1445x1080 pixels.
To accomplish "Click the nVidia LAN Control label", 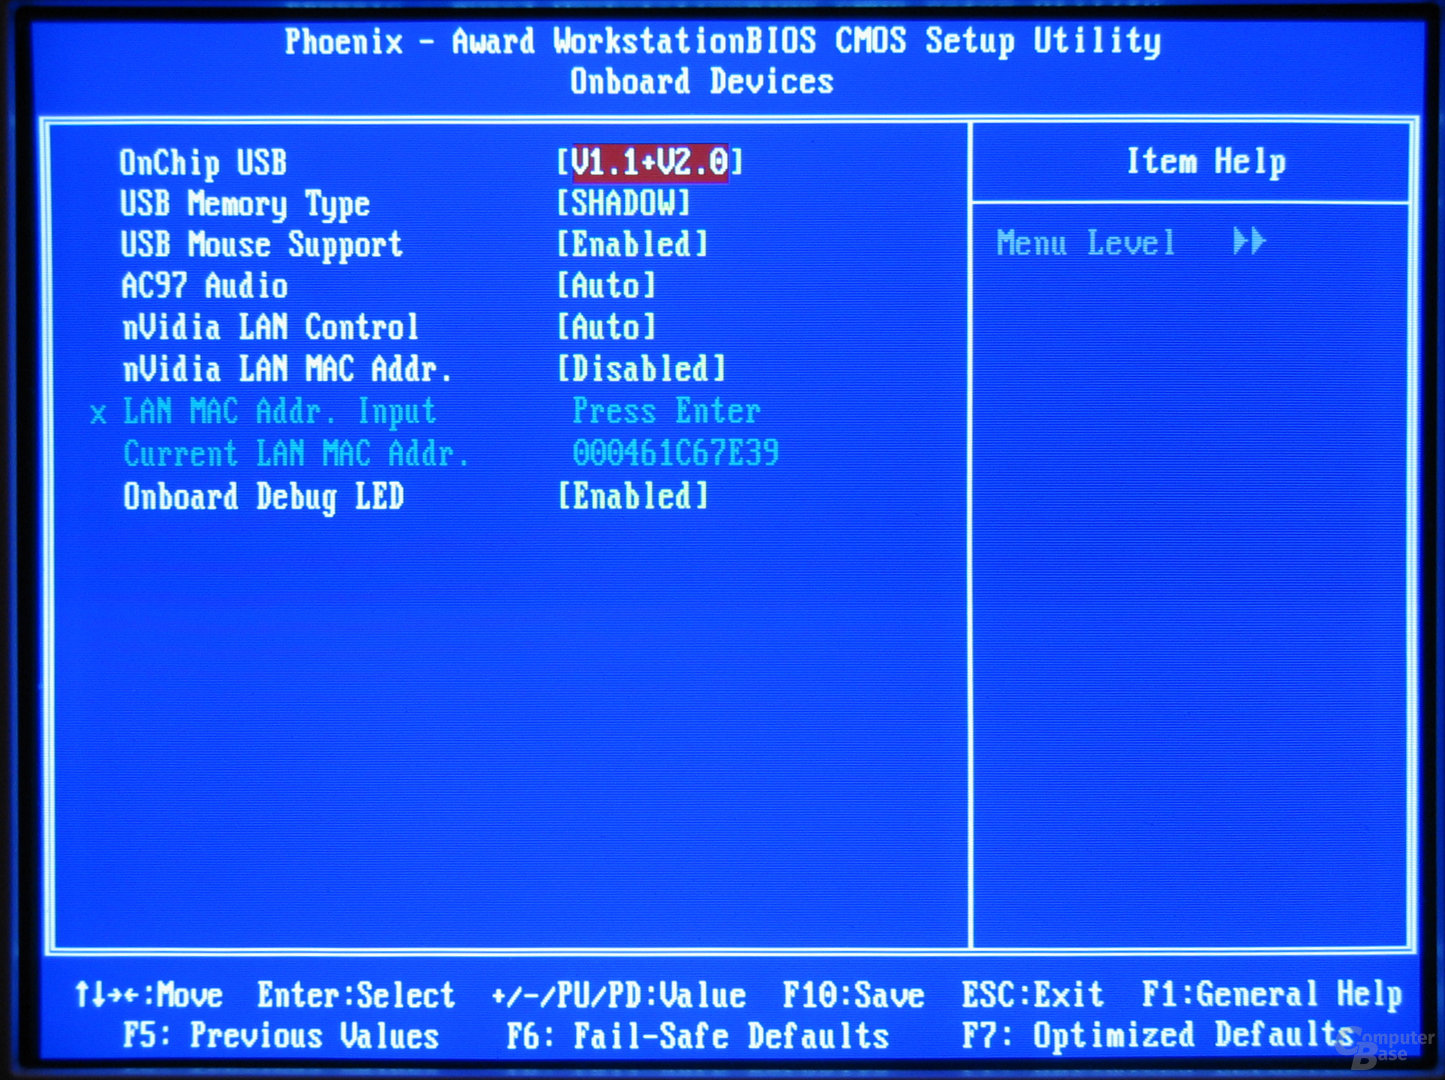I will pos(270,327).
